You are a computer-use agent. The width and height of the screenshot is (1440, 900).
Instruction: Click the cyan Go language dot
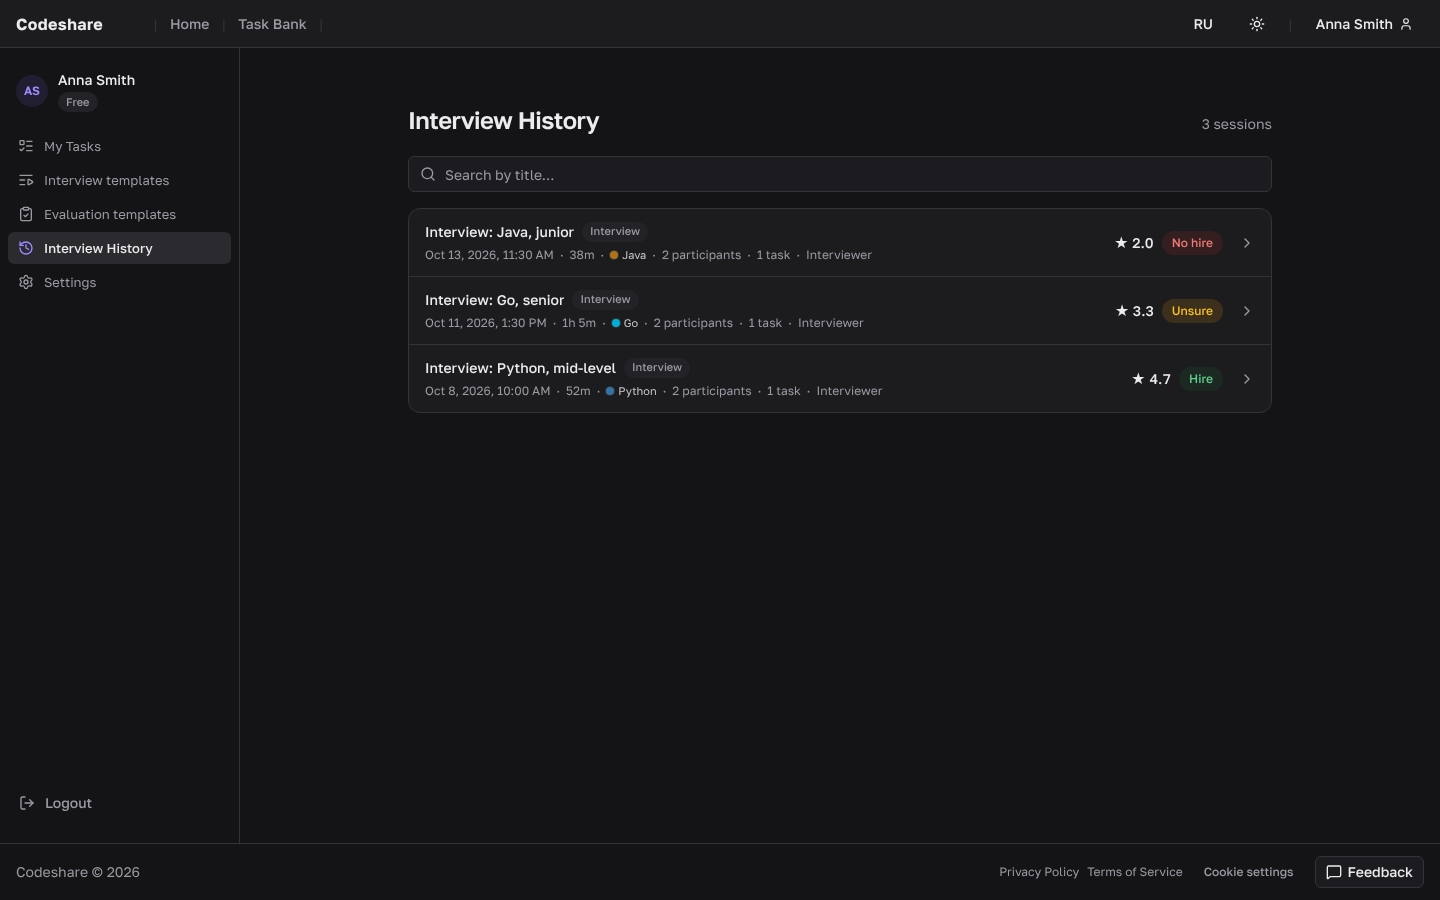616,323
